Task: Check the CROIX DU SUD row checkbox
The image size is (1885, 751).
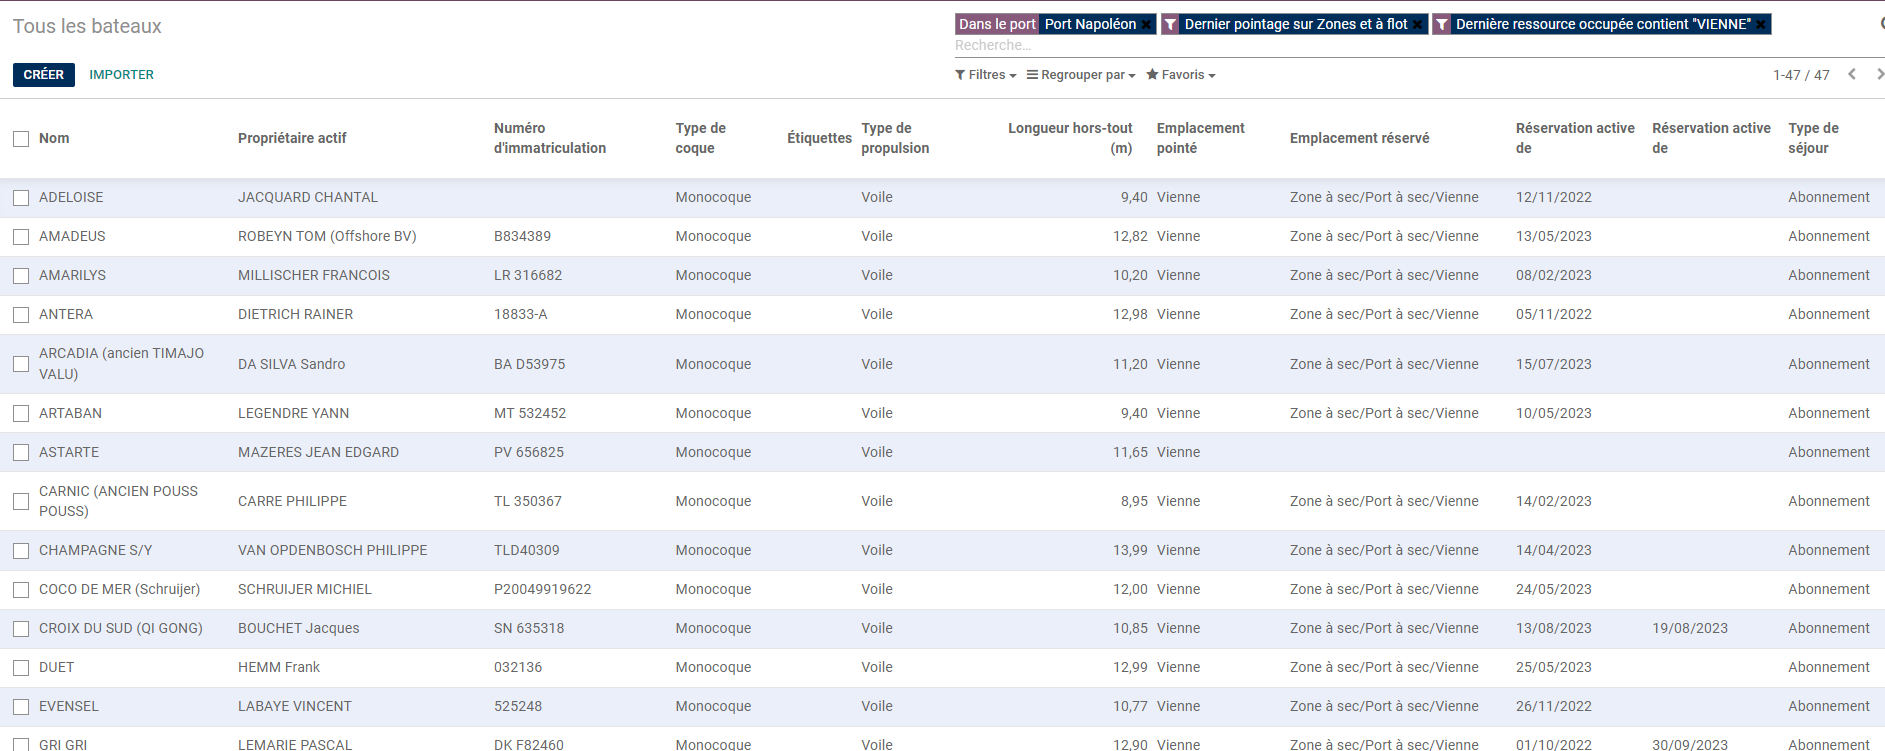Action: 21,629
